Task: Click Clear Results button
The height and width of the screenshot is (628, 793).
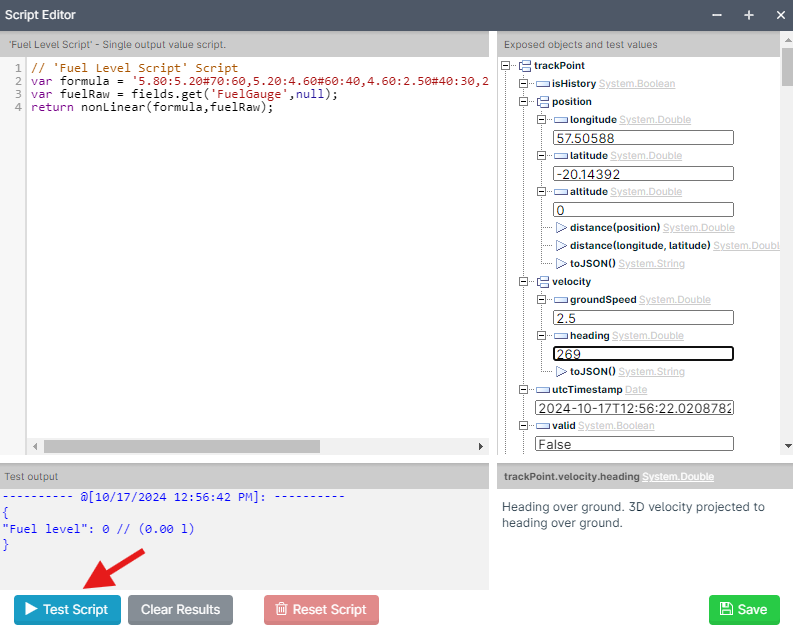Action: click(180, 609)
